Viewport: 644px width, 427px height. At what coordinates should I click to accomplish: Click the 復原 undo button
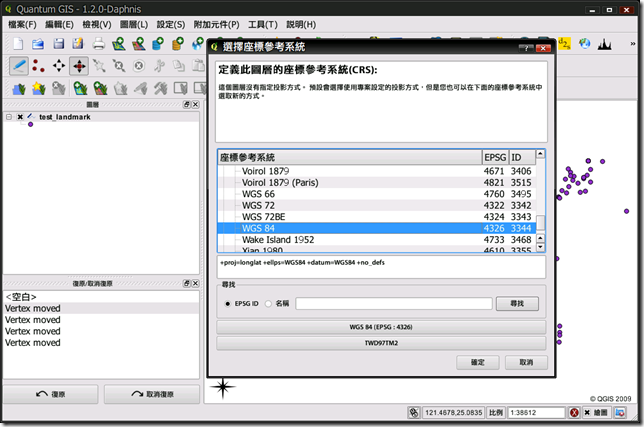point(51,394)
